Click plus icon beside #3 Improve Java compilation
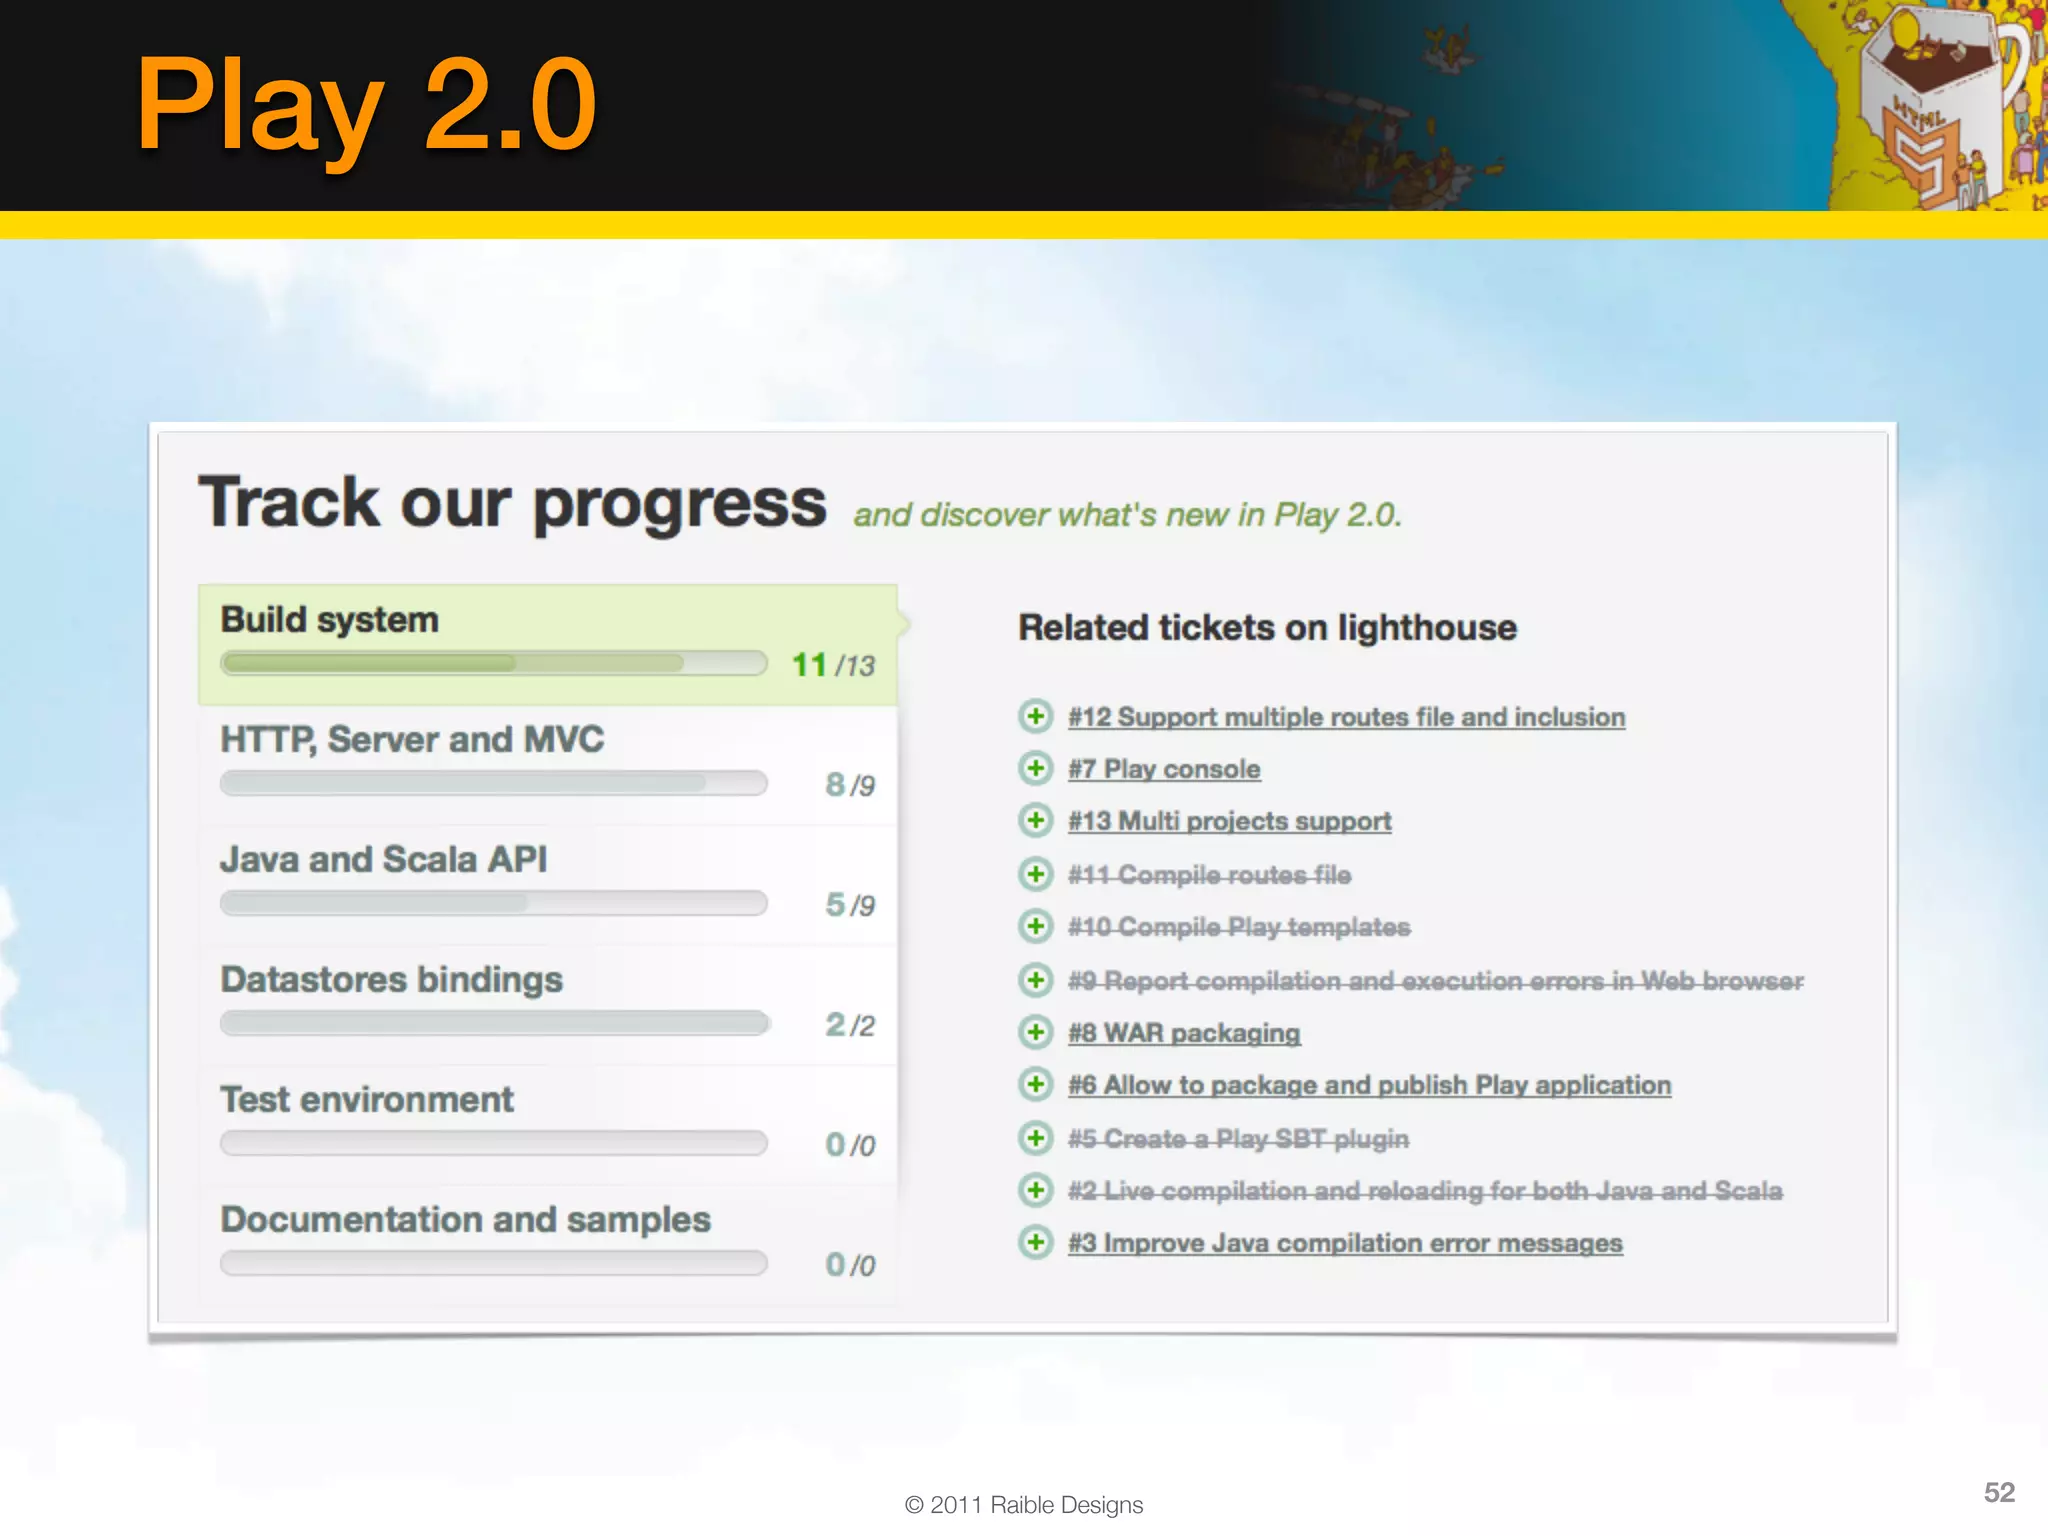 point(1036,1242)
